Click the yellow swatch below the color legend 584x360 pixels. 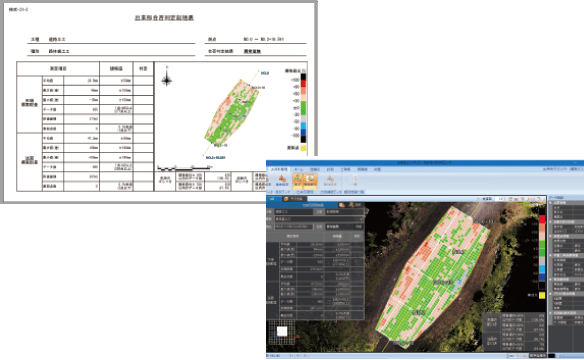[x=542, y=295]
